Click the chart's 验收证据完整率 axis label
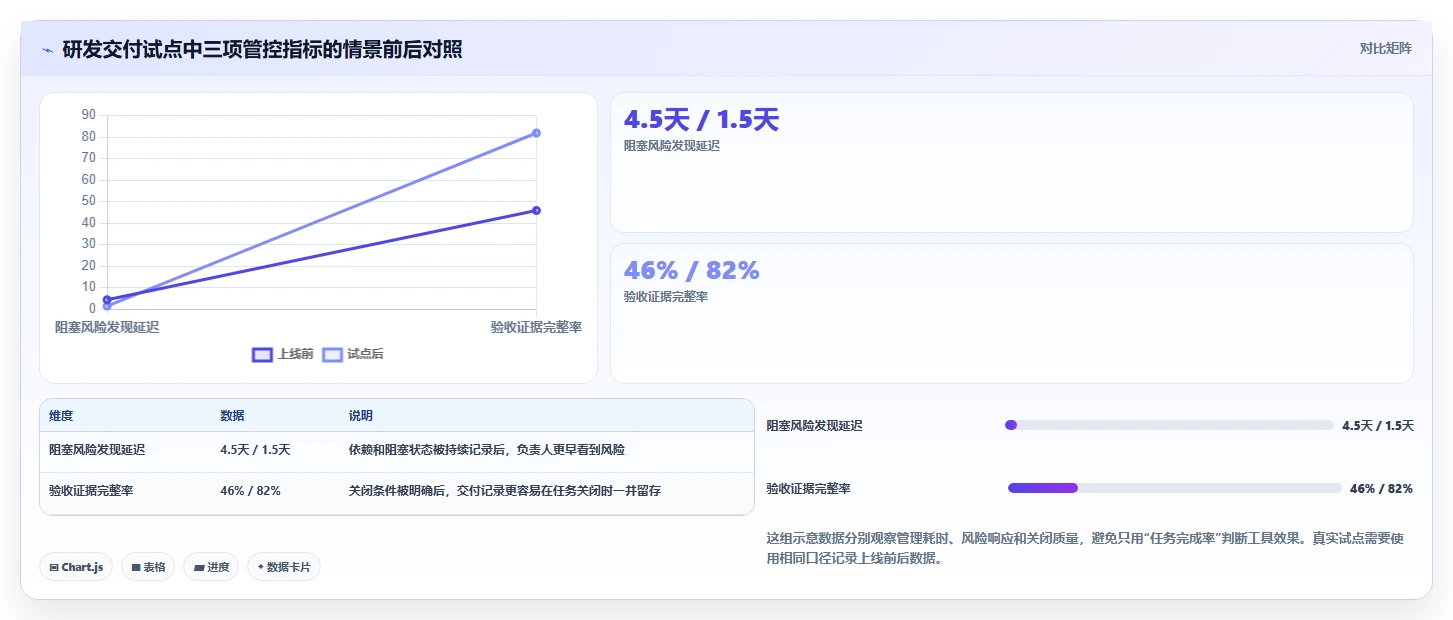 coord(536,327)
